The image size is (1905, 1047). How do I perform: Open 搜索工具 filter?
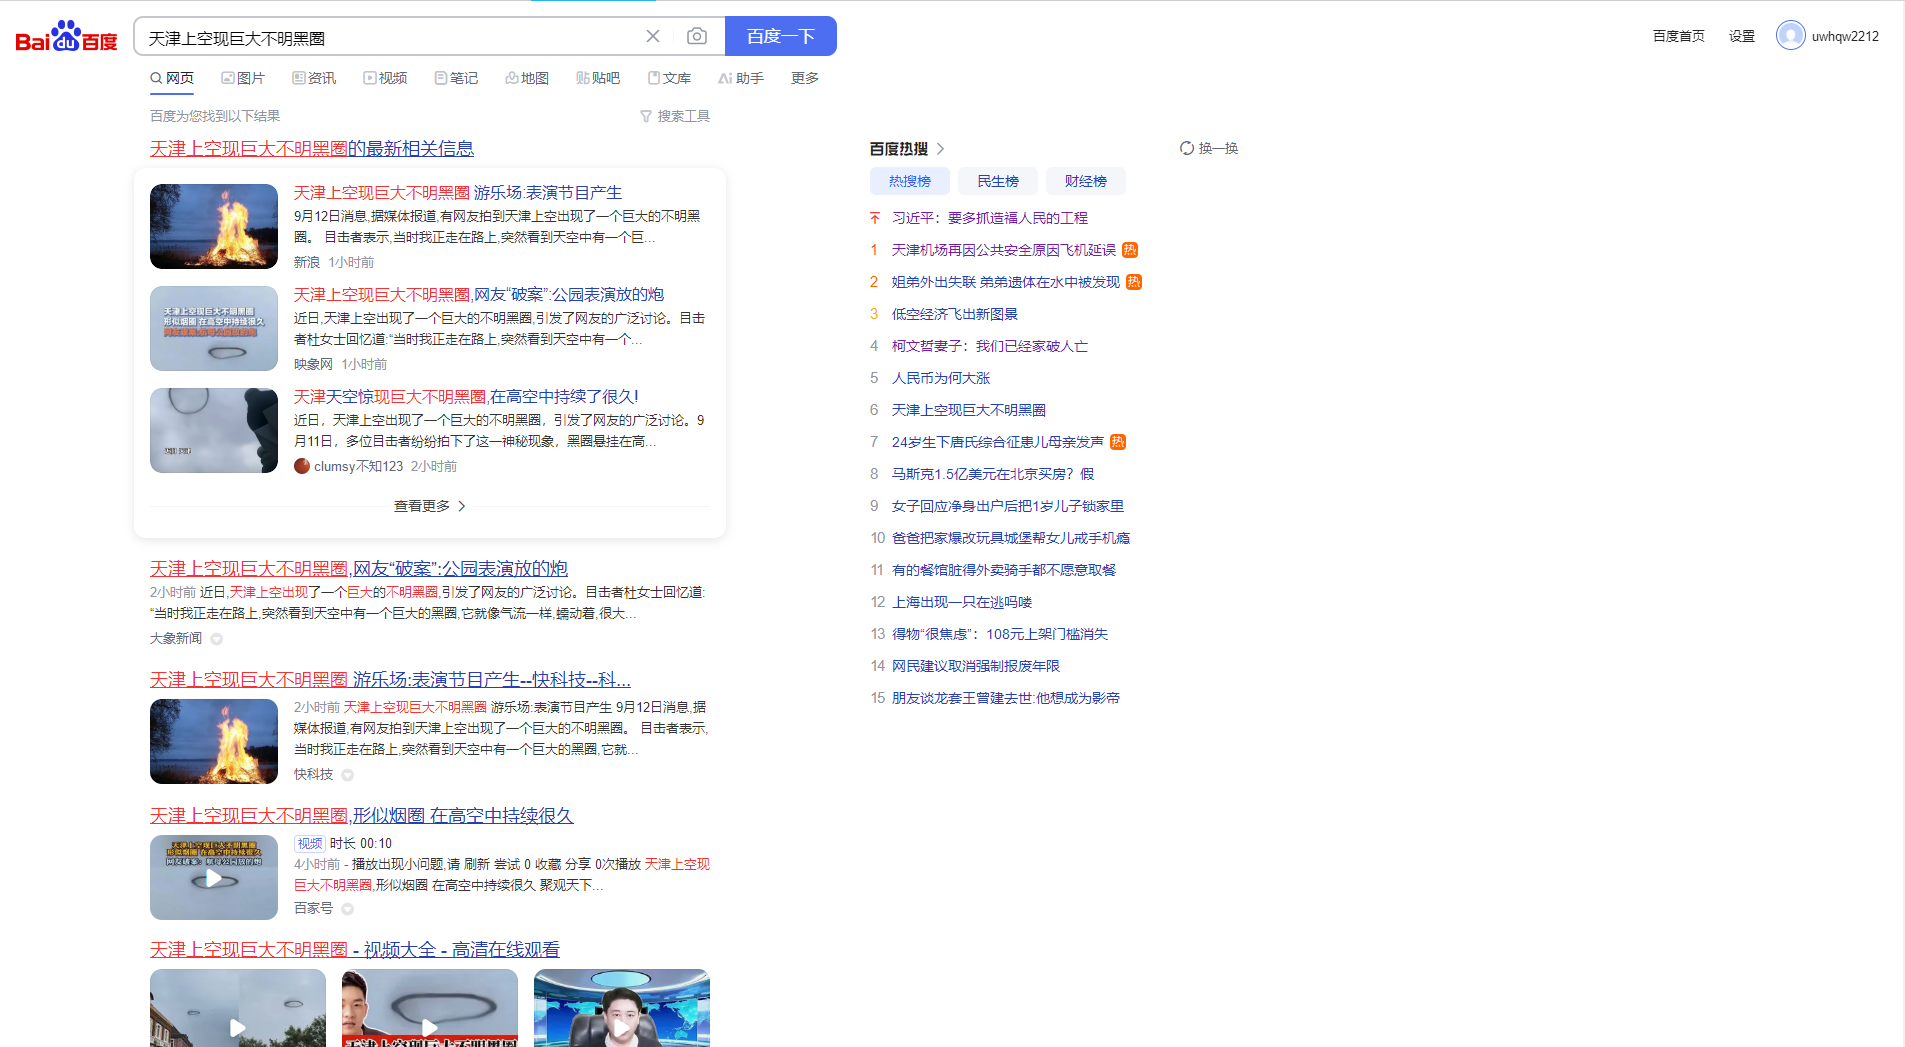pyautogui.click(x=675, y=116)
